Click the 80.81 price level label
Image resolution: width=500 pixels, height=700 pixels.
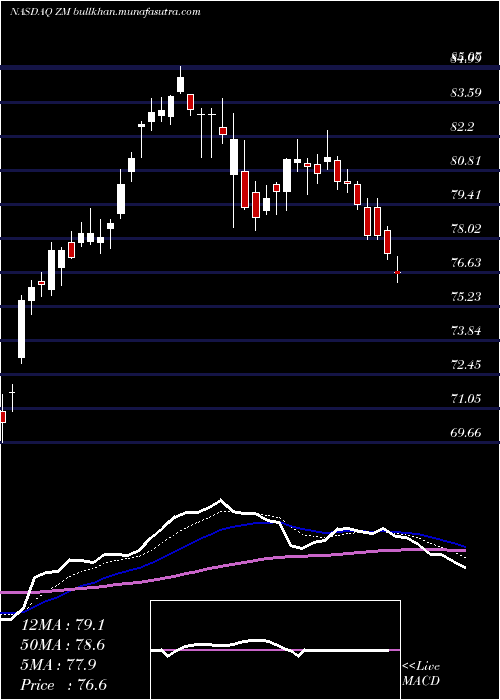(x=466, y=161)
